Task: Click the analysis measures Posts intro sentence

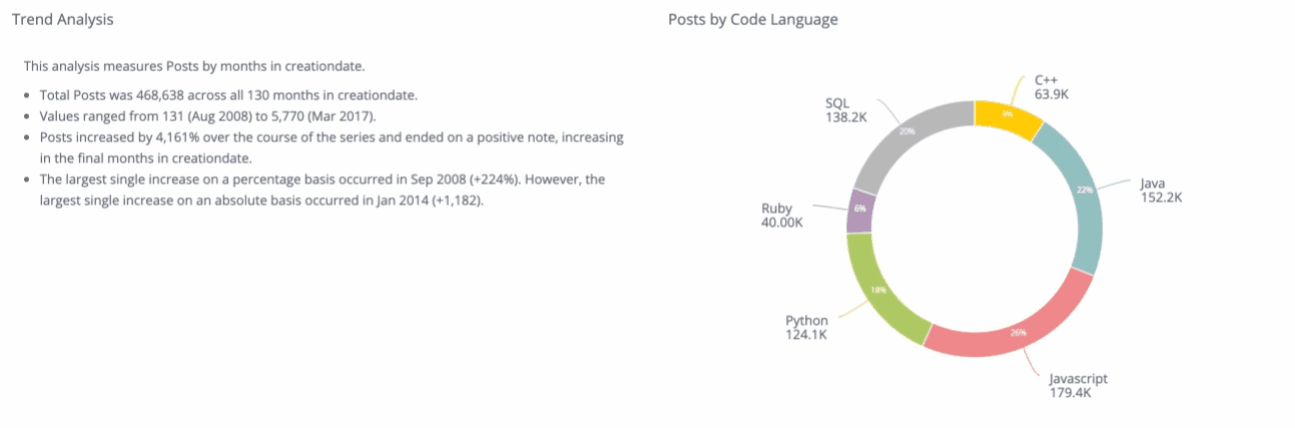Action: pos(194,67)
